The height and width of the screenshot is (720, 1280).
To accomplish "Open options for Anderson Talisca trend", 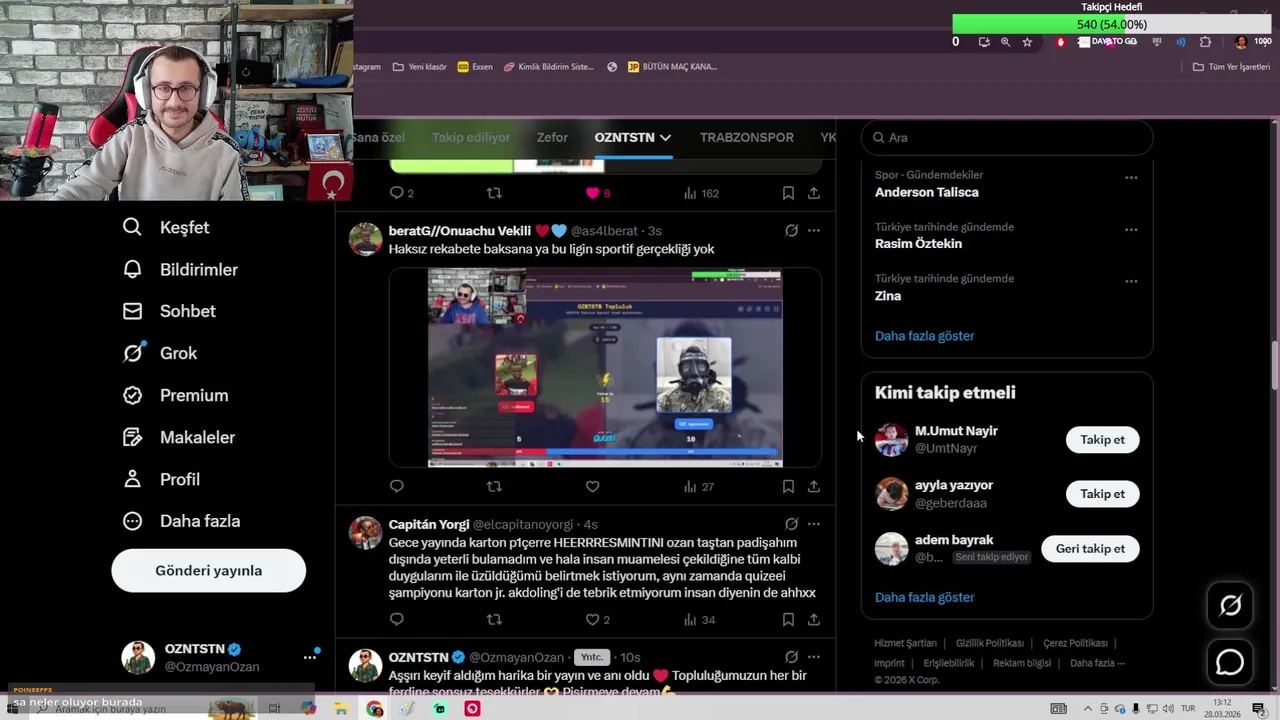I will coord(1131,177).
